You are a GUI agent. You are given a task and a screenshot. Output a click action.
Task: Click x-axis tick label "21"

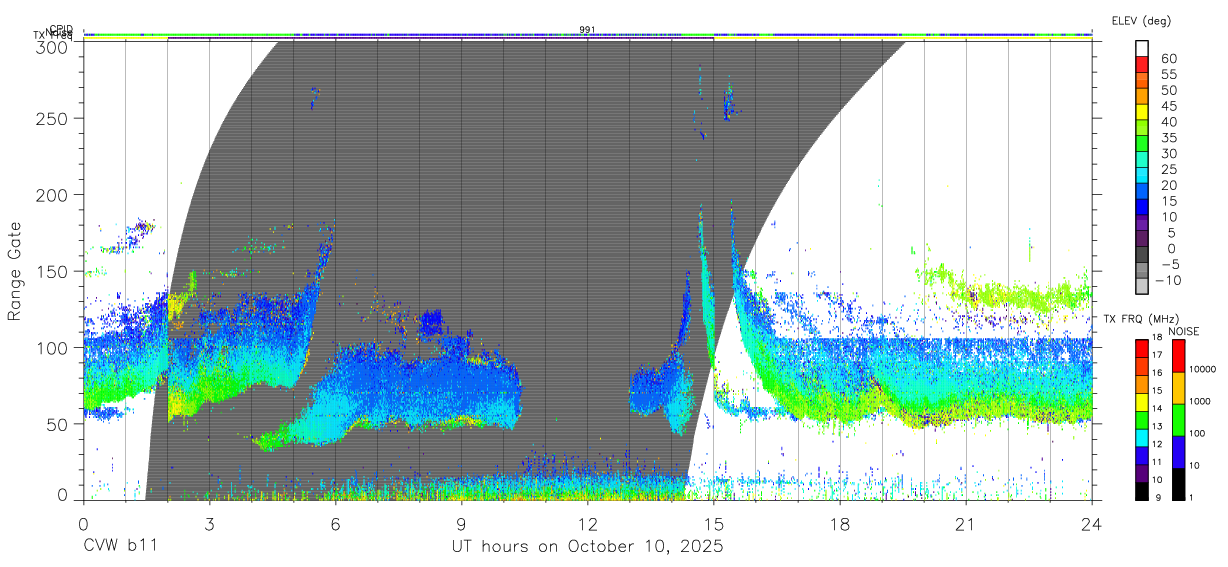[x=966, y=524]
